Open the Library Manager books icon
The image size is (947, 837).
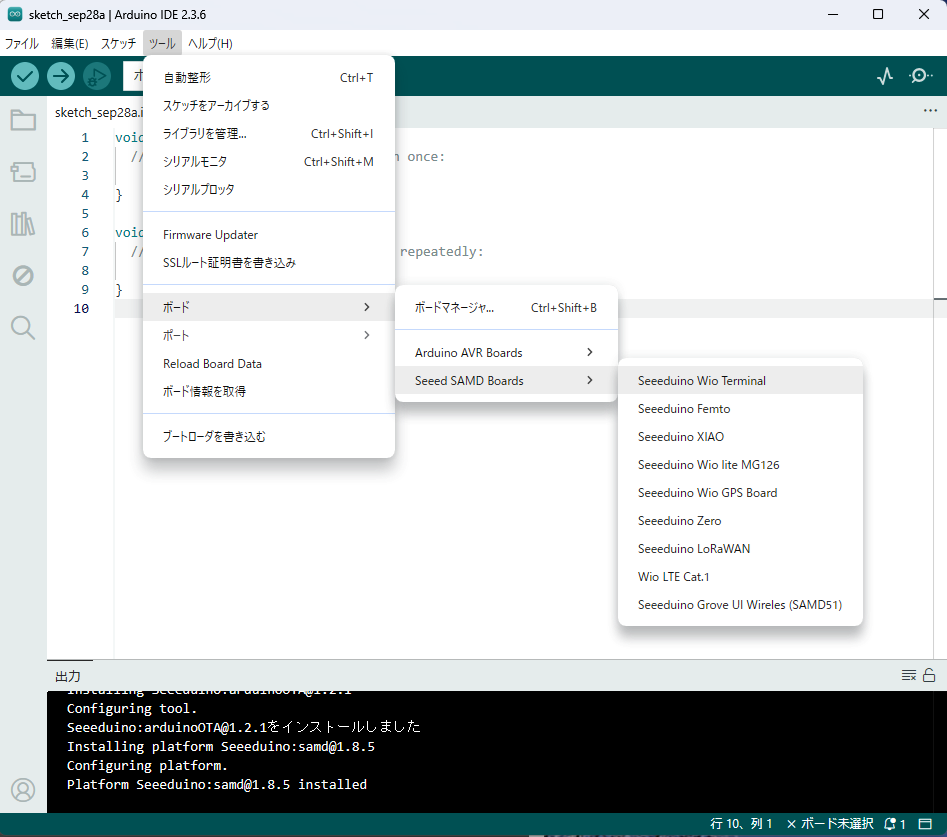pyautogui.click(x=23, y=224)
